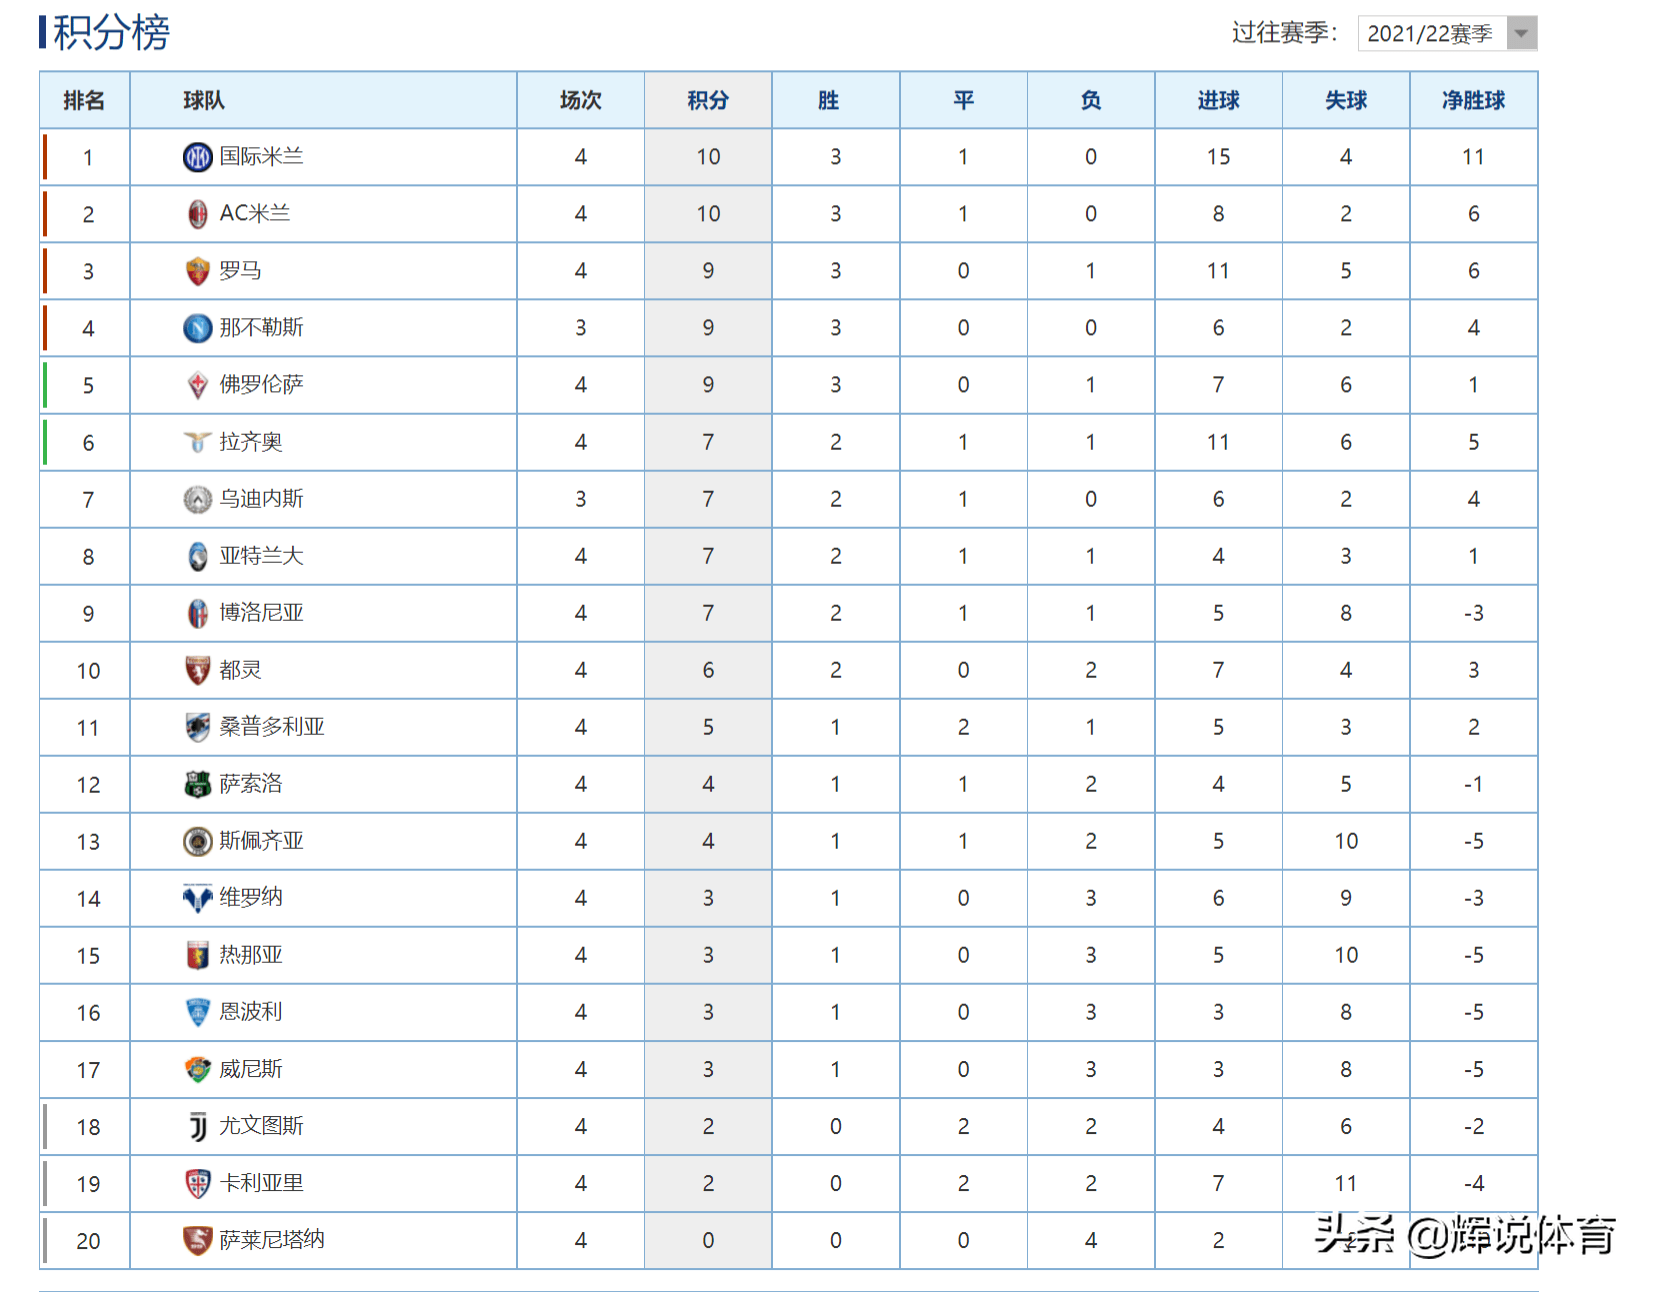The height and width of the screenshot is (1292, 1653).
Task: Click the Spezia (斯佩齐亚) crest icon
Action: [x=198, y=841]
